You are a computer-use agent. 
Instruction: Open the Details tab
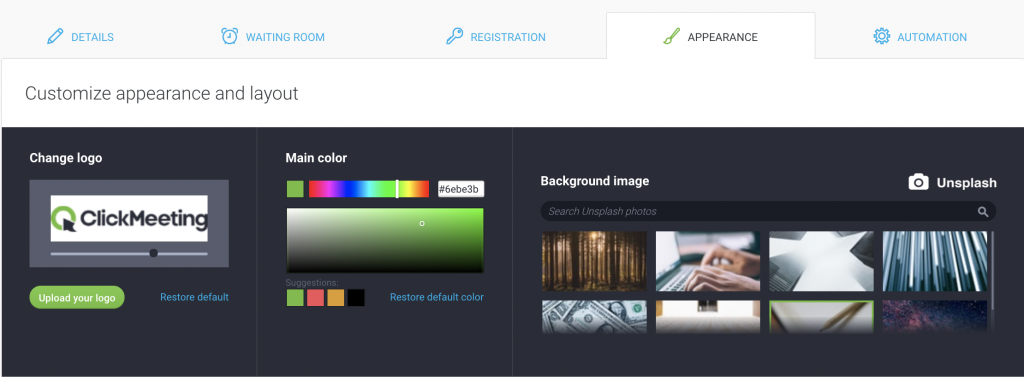coord(80,37)
